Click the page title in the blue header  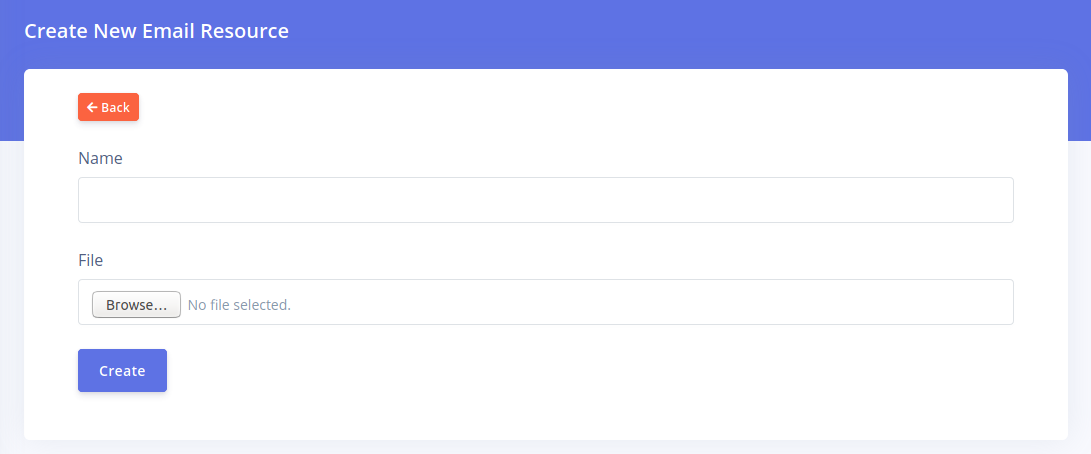[156, 31]
